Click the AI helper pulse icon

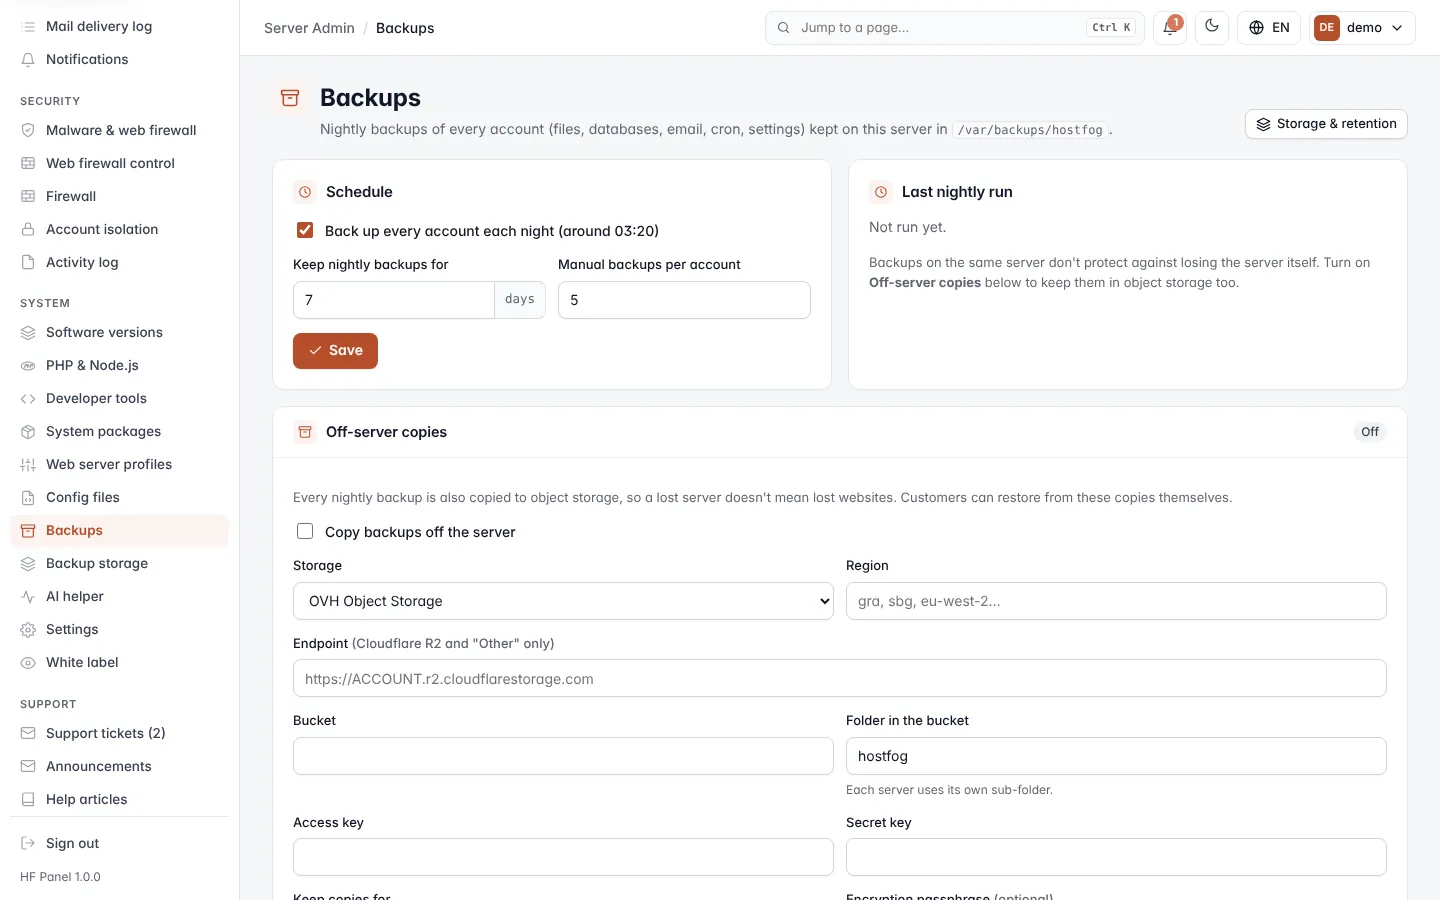28,596
